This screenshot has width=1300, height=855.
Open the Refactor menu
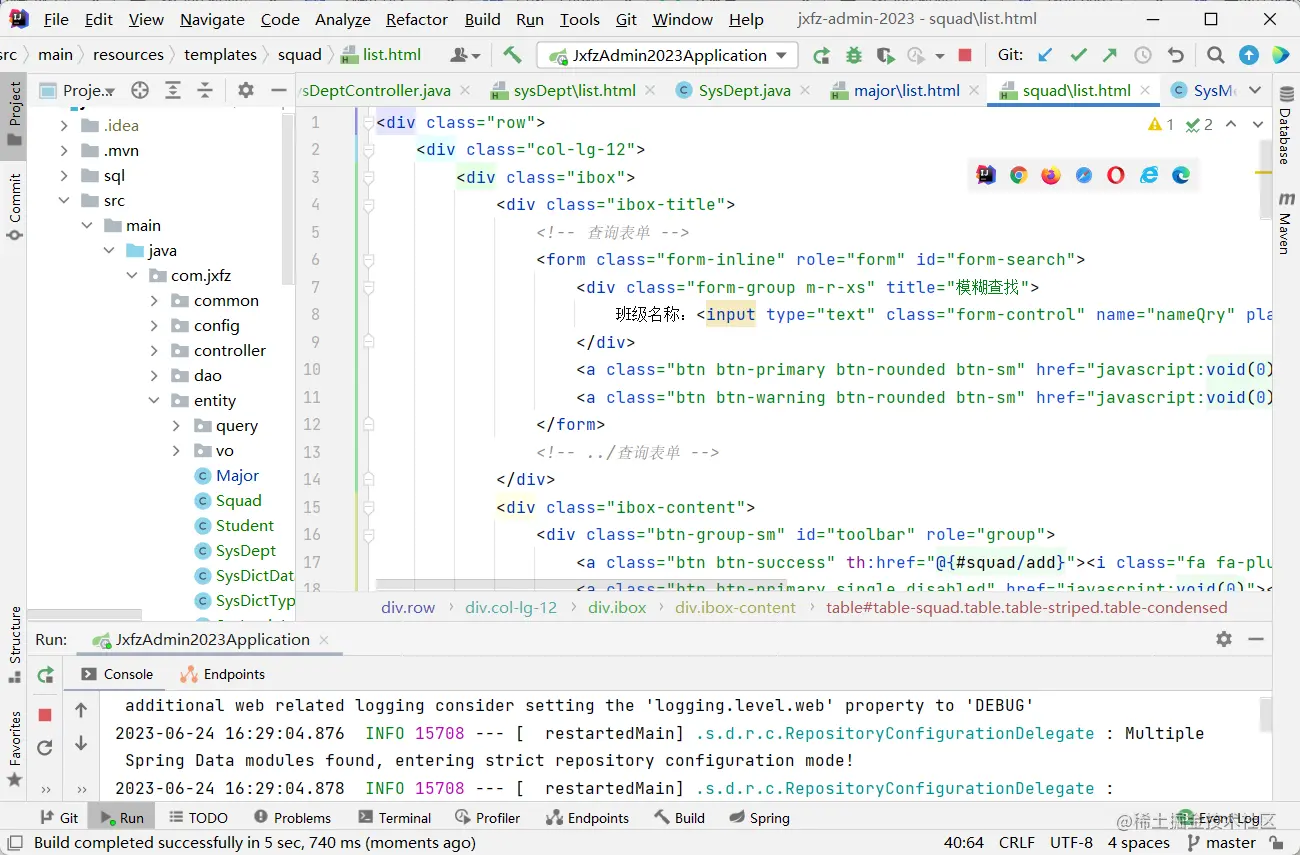(x=416, y=20)
